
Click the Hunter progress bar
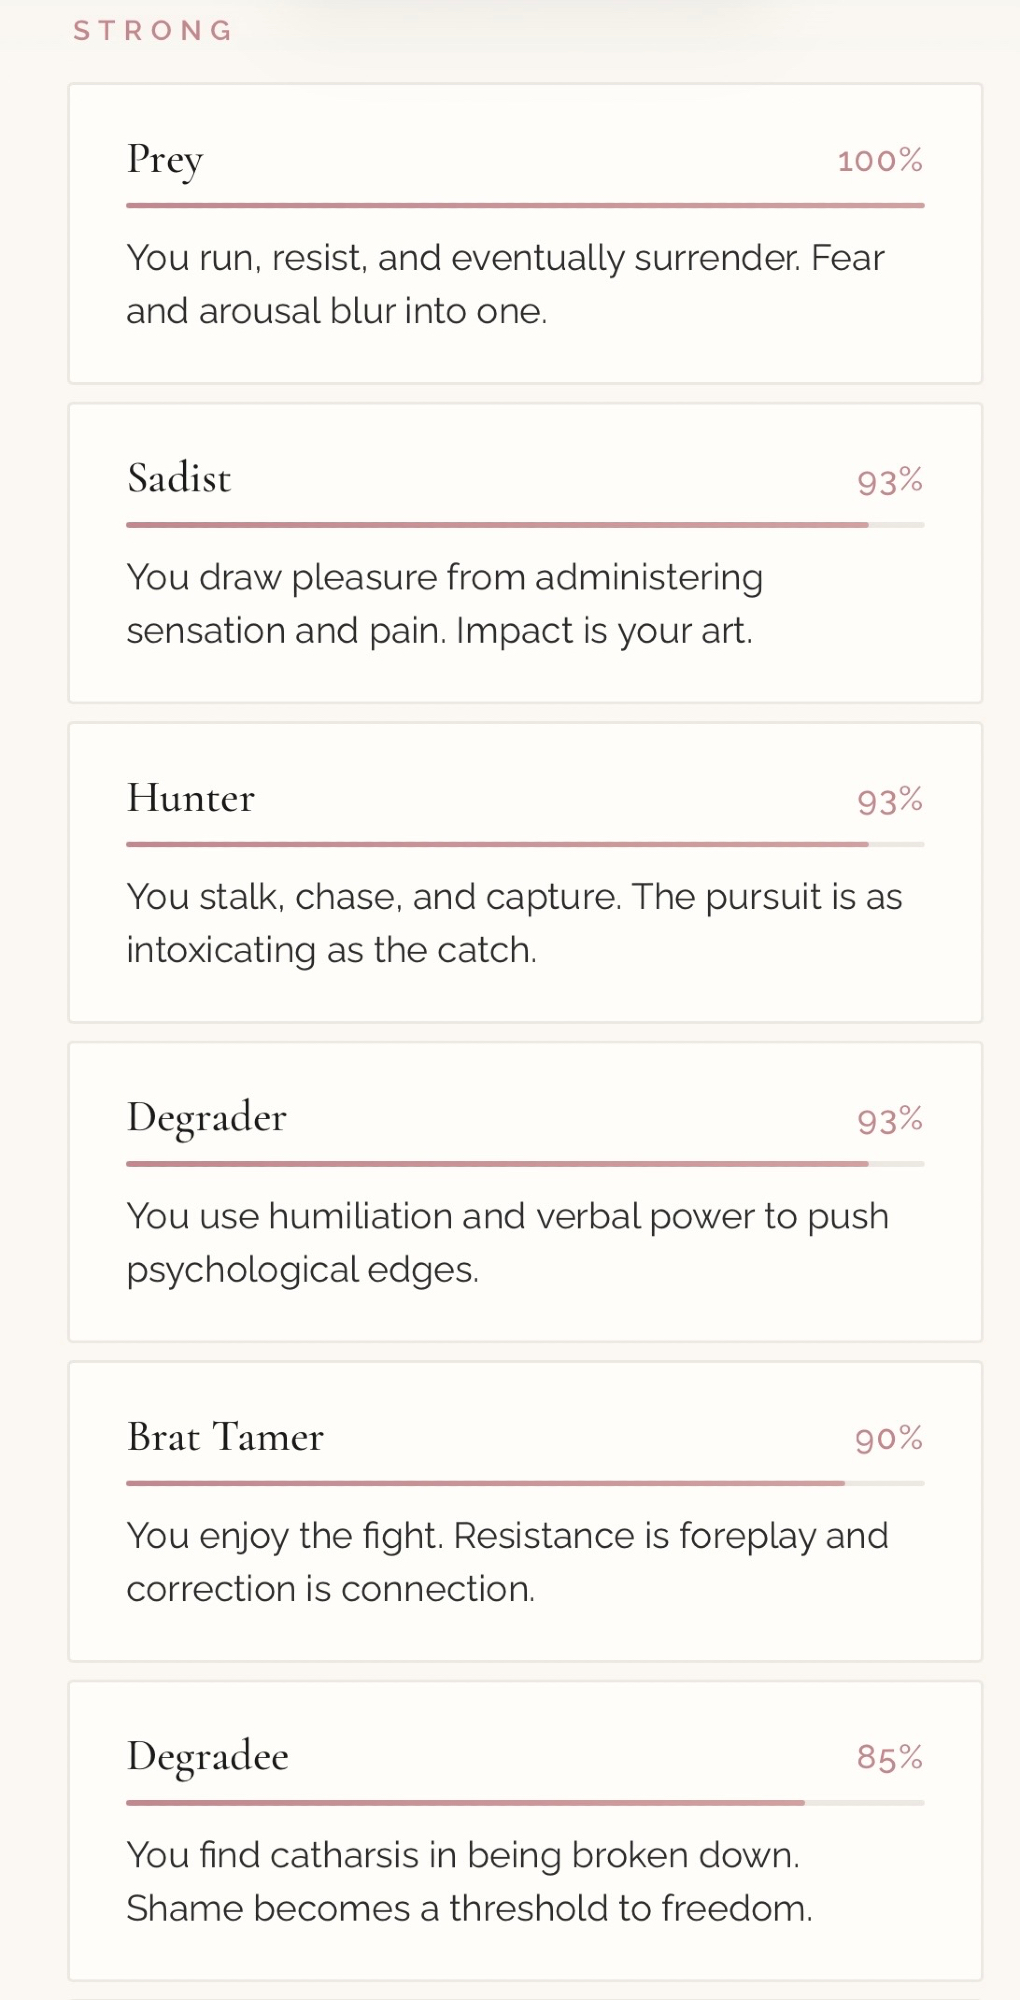[524, 844]
